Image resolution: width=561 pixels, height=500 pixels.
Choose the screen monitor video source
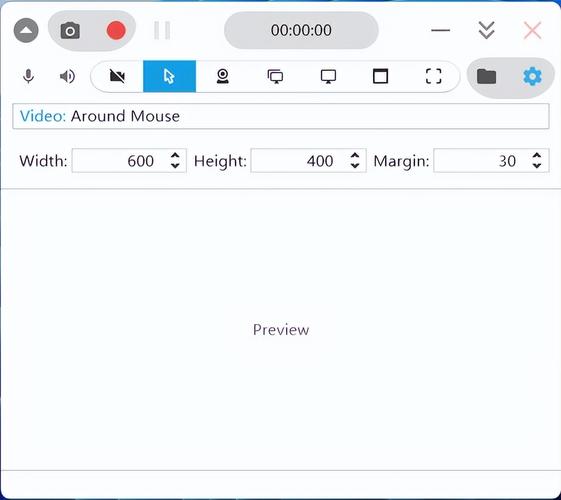pos(328,76)
